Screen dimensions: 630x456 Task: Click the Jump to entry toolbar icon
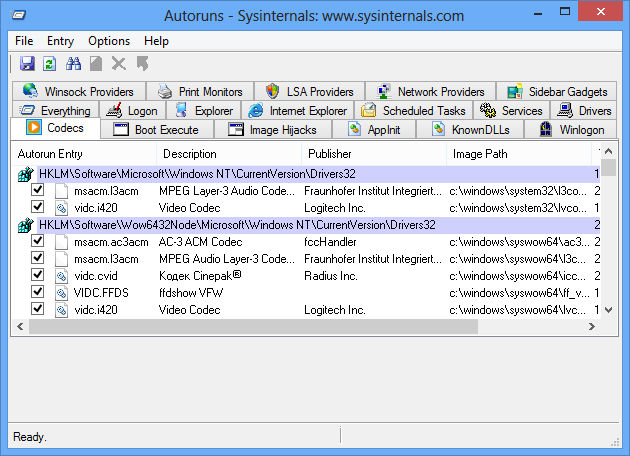(x=142, y=64)
